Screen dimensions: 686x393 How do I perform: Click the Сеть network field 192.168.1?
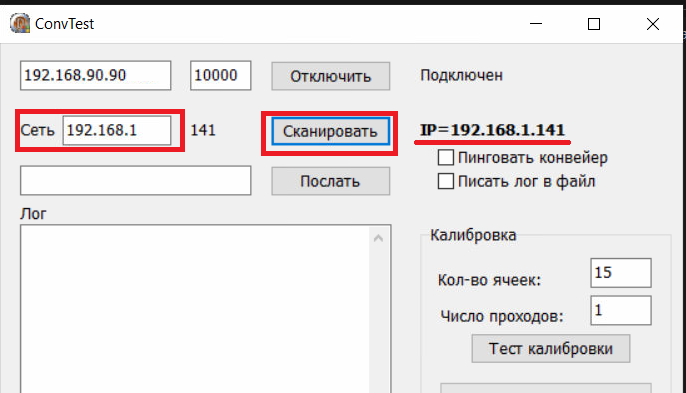(x=117, y=130)
